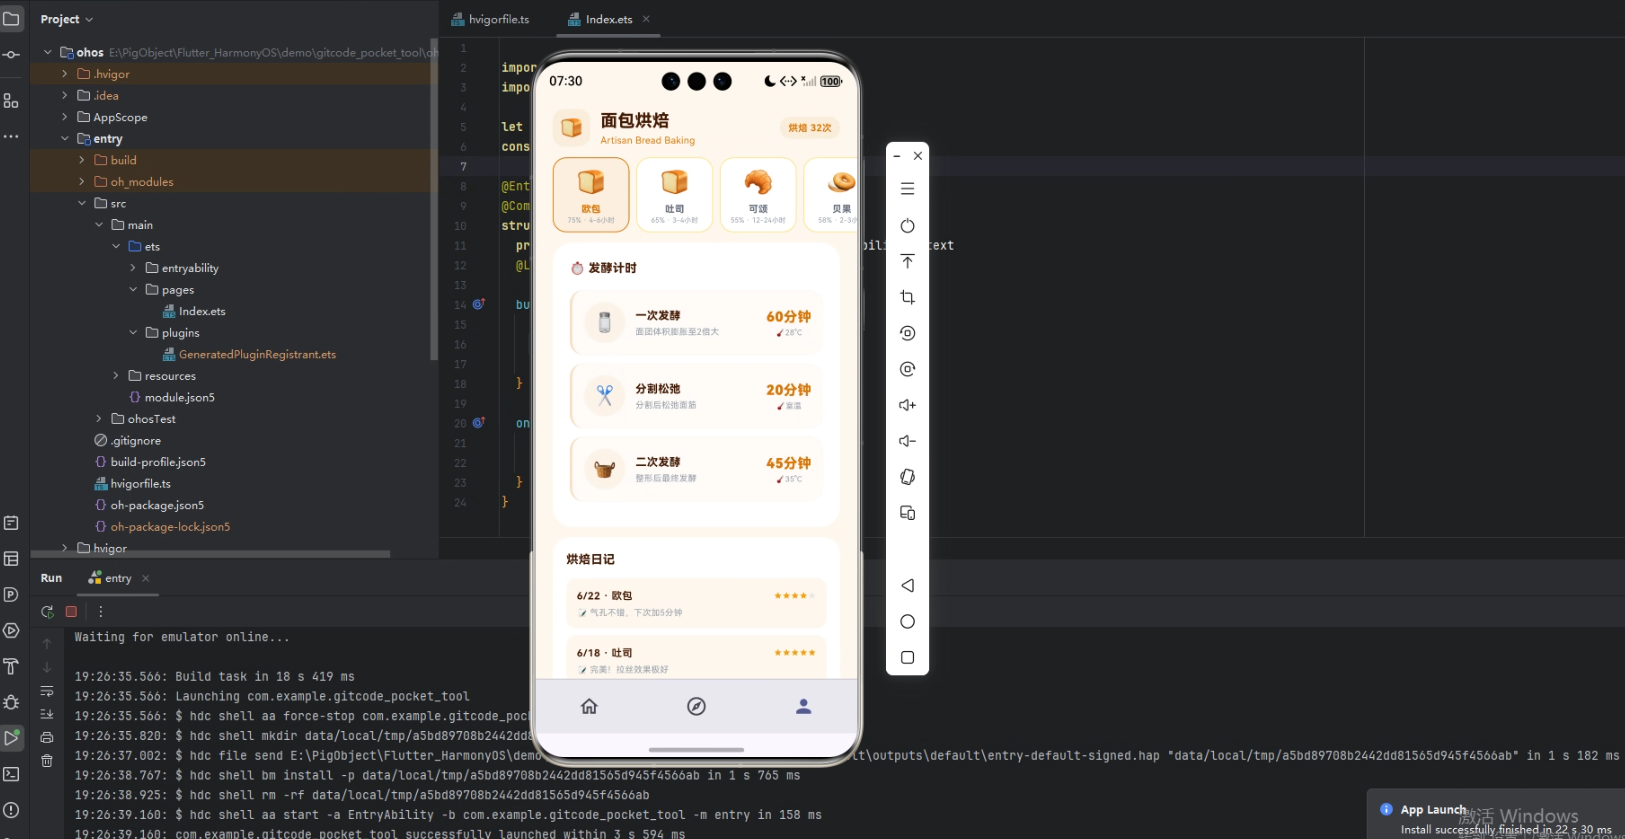Tap the 二次发酵 45分钟 timer card
This screenshot has height=839, width=1625.
(x=697, y=469)
